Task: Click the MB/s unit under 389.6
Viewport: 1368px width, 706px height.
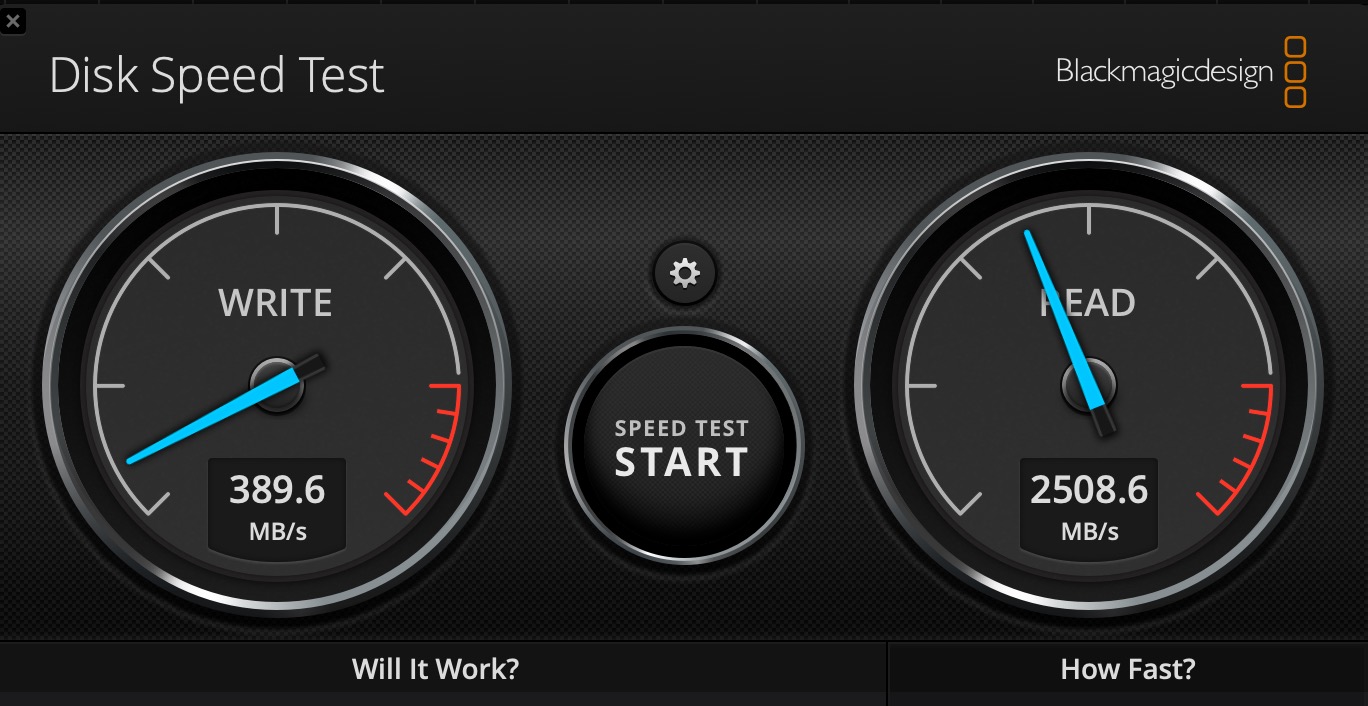Action: click(277, 532)
